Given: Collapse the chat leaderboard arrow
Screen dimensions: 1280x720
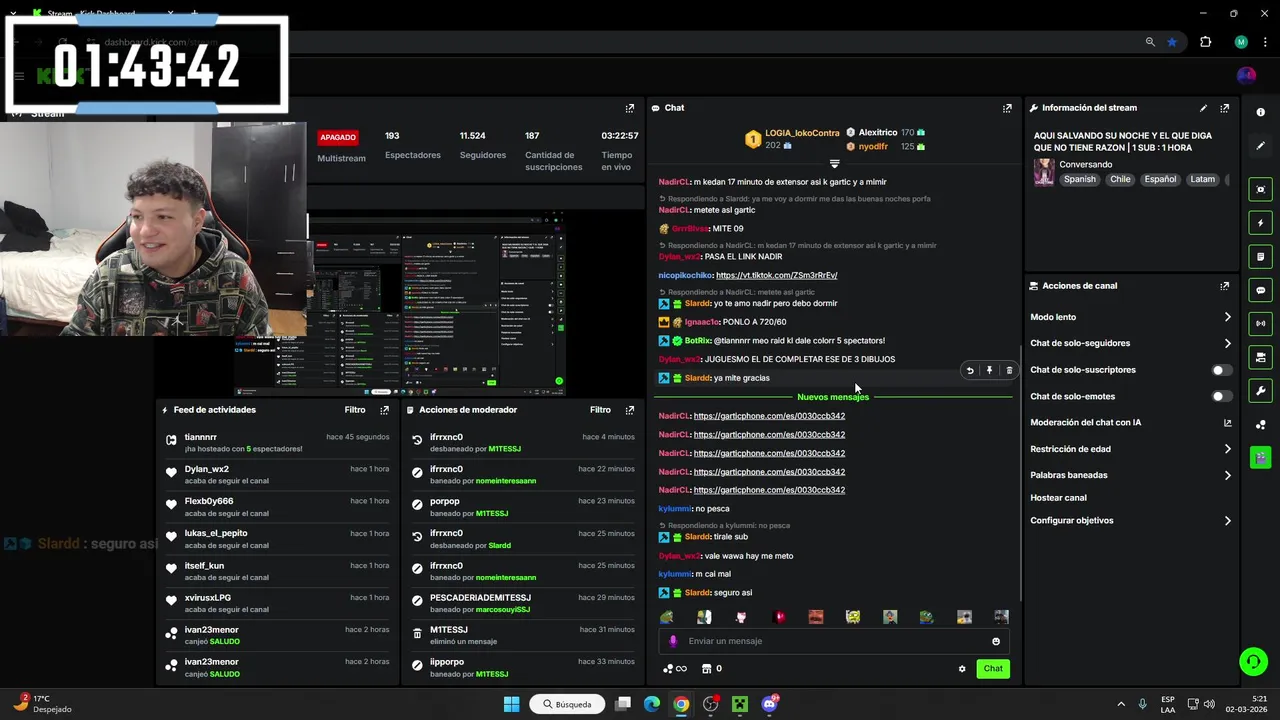Looking at the screenshot, I should [834, 163].
